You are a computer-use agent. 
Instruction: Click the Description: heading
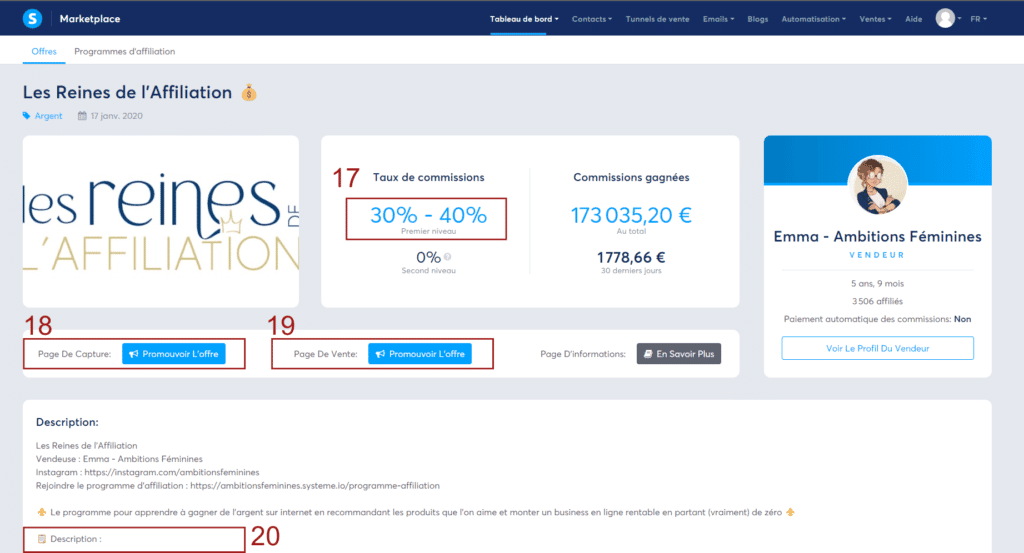[67, 422]
